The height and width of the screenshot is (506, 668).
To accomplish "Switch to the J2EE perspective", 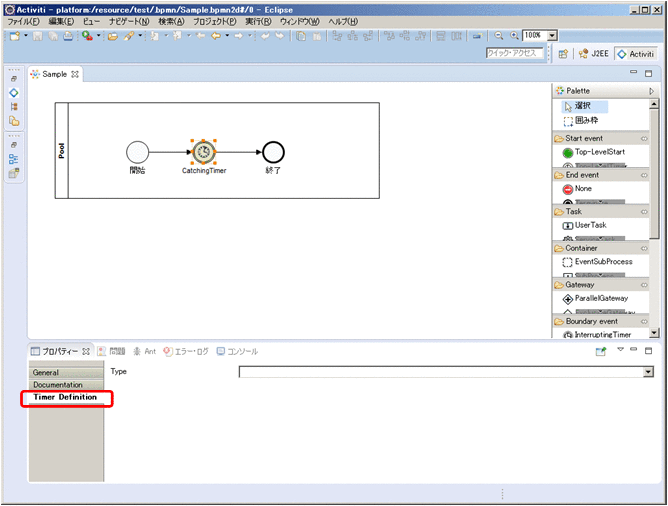I will (594, 54).
